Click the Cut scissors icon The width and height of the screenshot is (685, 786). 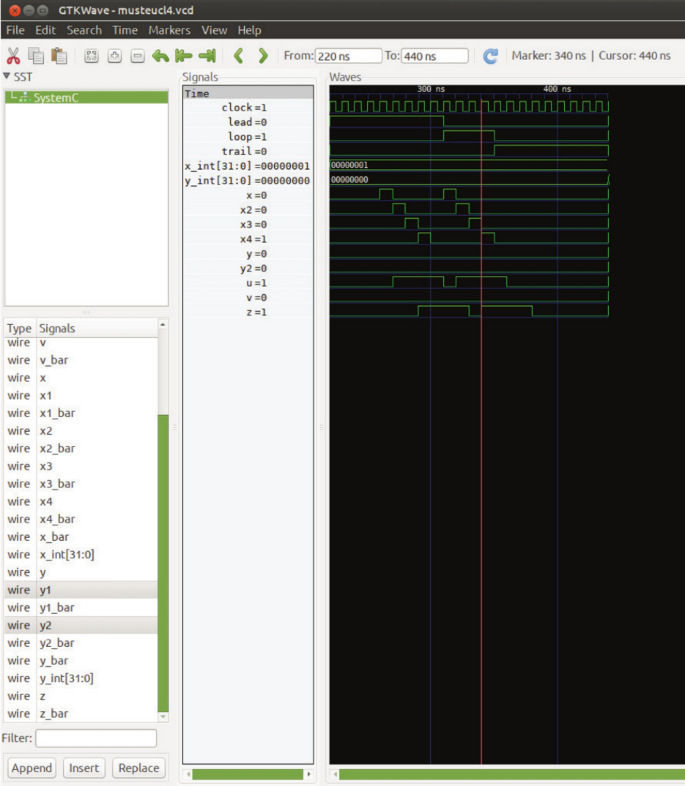(x=14, y=56)
